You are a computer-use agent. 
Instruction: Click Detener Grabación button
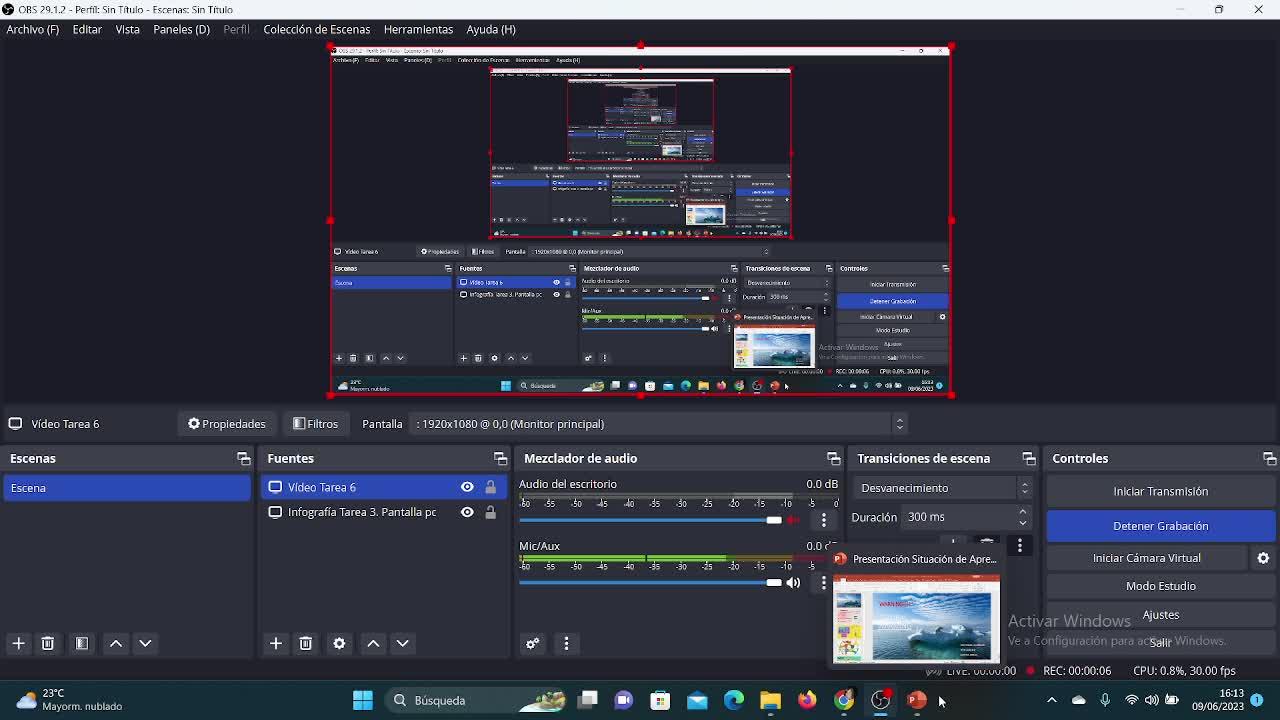tap(1160, 526)
